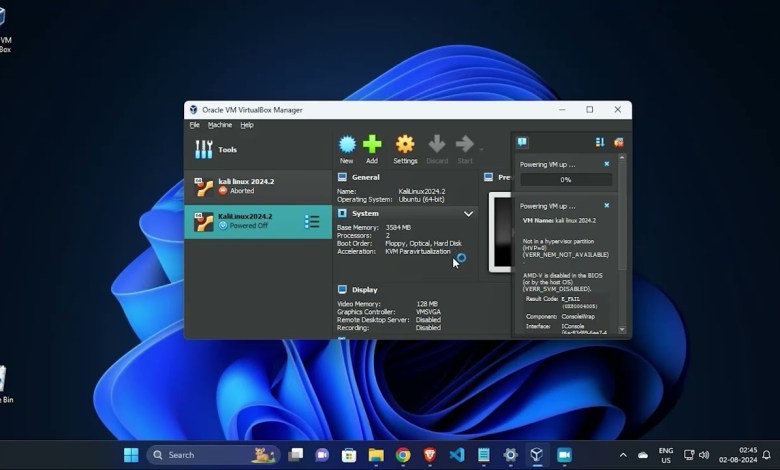Toggle the notification center icon
Screen dimensions: 780x470
[522, 142]
